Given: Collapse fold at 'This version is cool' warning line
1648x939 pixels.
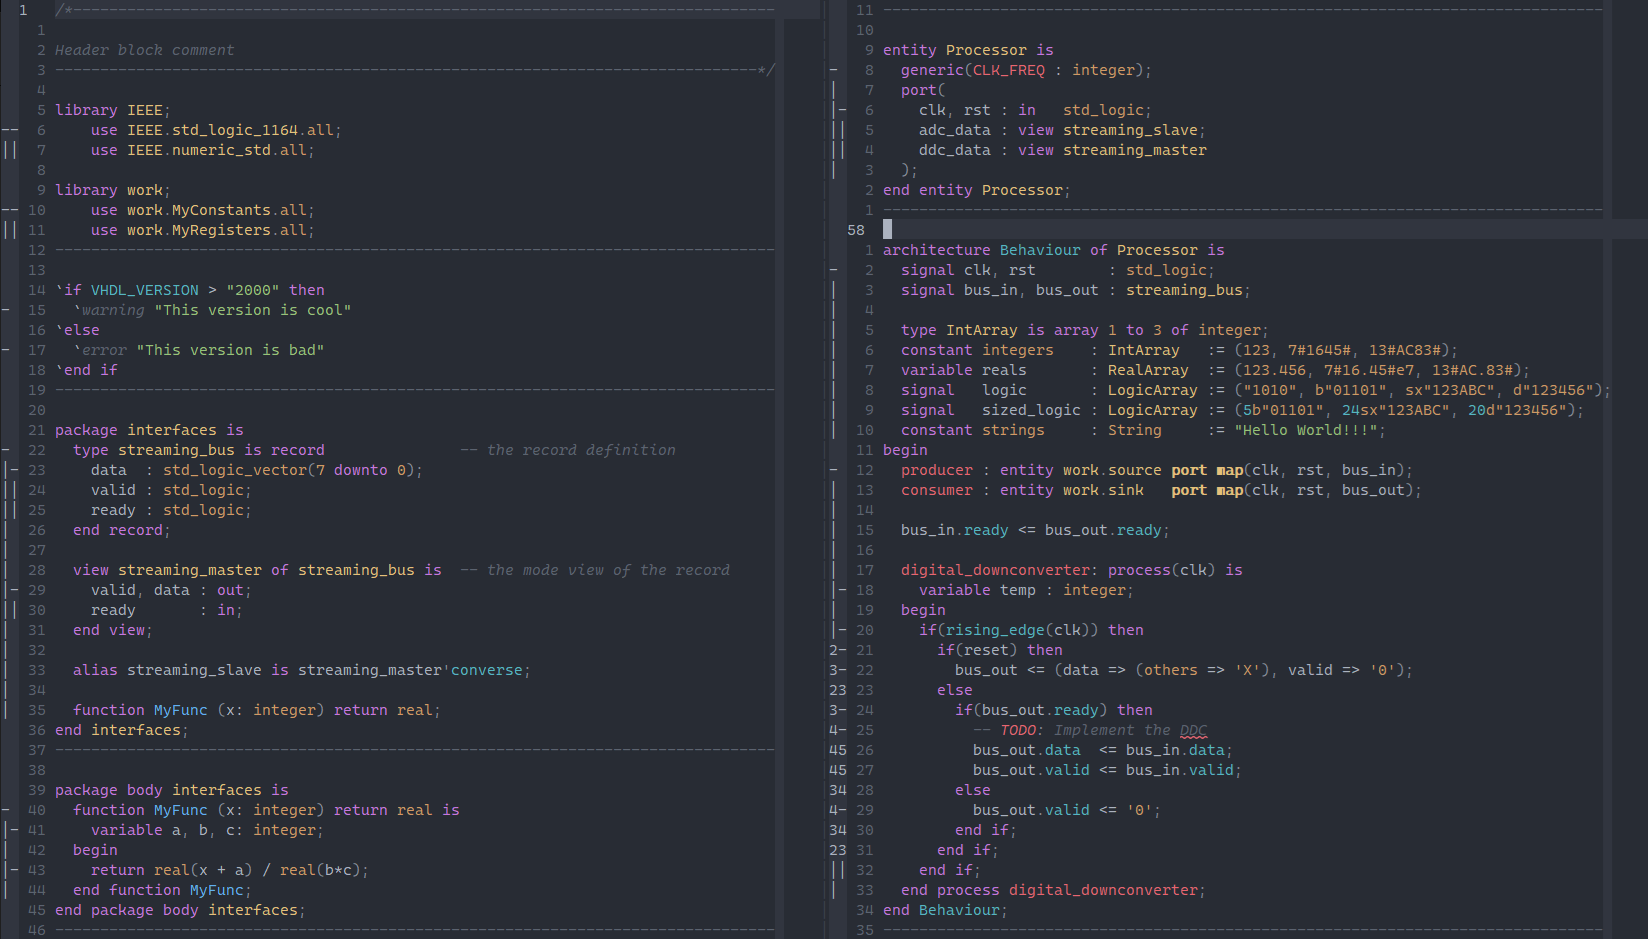Looking at the screenshot, I should 6,310.
